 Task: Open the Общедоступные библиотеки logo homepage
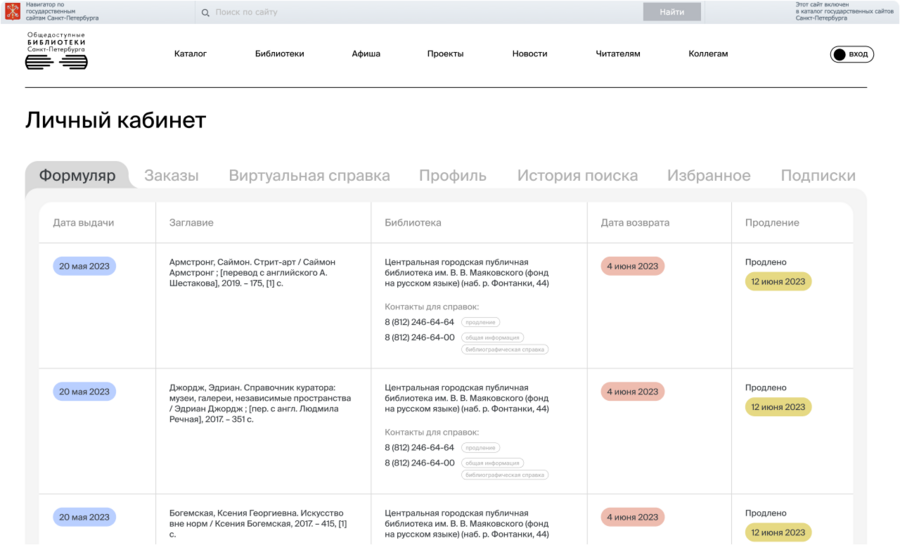[x=56, y=50]
